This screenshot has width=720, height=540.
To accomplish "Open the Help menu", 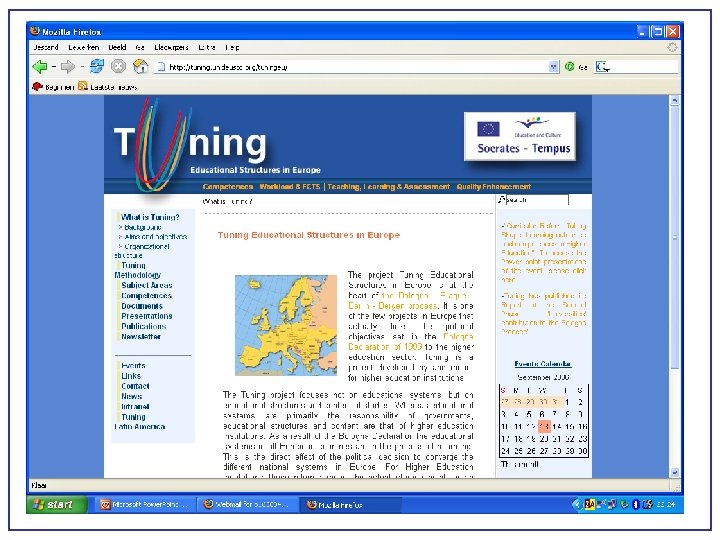I will 232,47.
